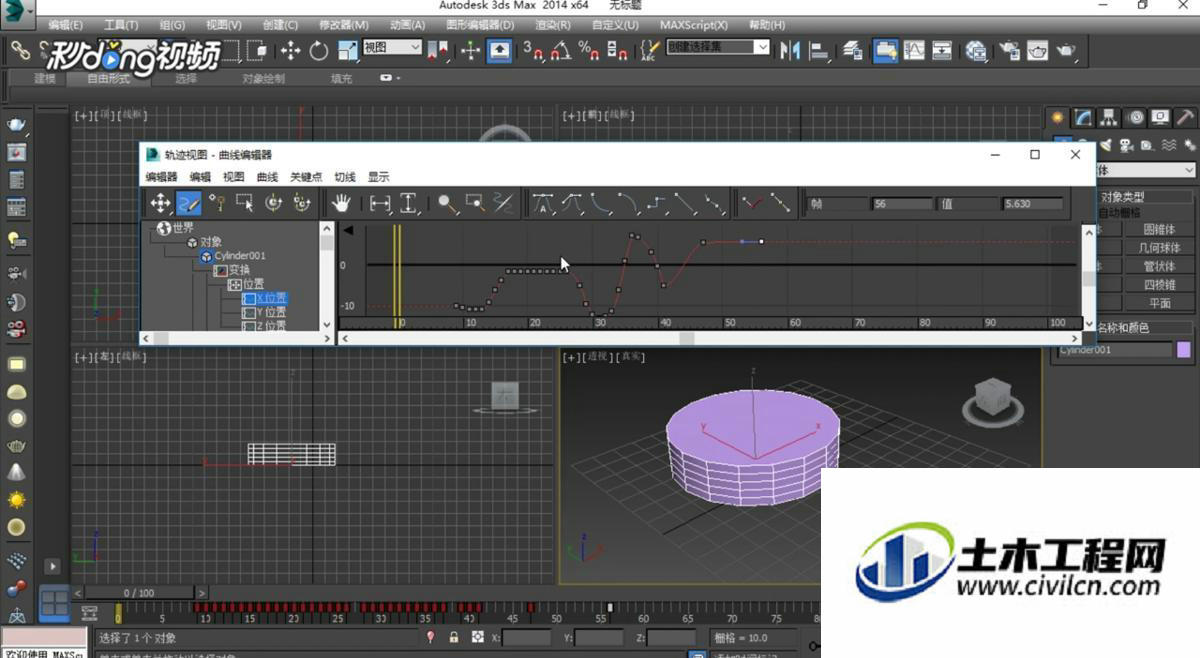1200x658 pixels.
Task: Open the Hierarchy panel tab icon
Action: click(1107, 117)
